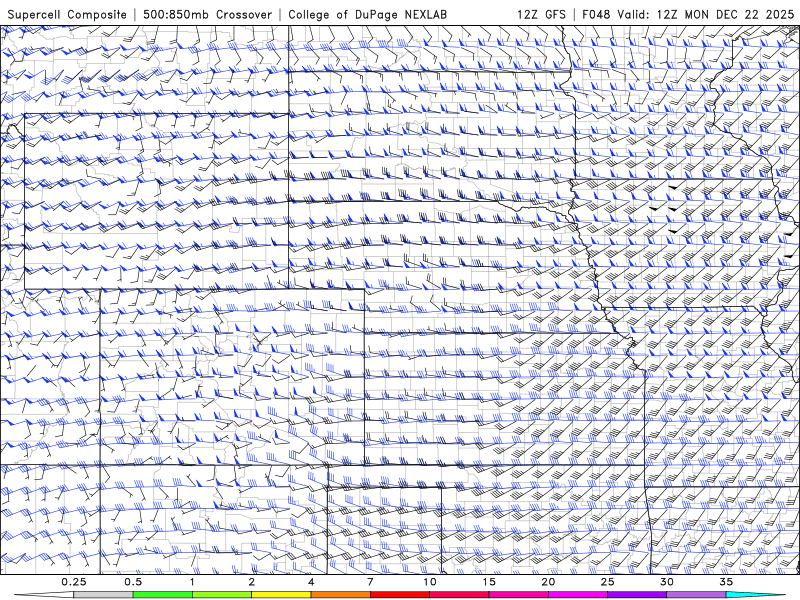Click the 0.5 legend value

(x=133, y=582)
